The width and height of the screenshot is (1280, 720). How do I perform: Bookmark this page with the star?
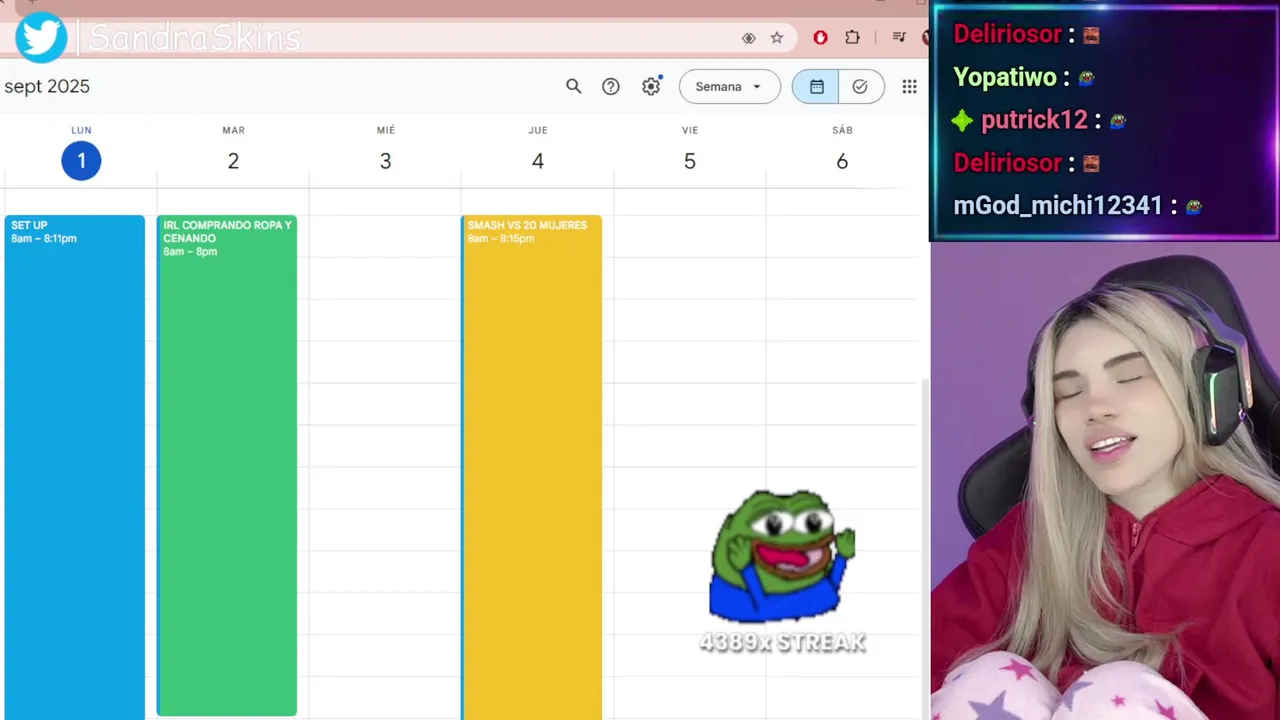777,38
